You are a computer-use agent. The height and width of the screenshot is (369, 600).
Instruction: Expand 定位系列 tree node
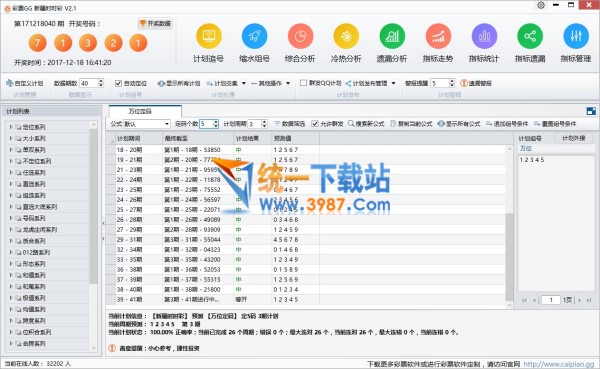pos(11,127)
